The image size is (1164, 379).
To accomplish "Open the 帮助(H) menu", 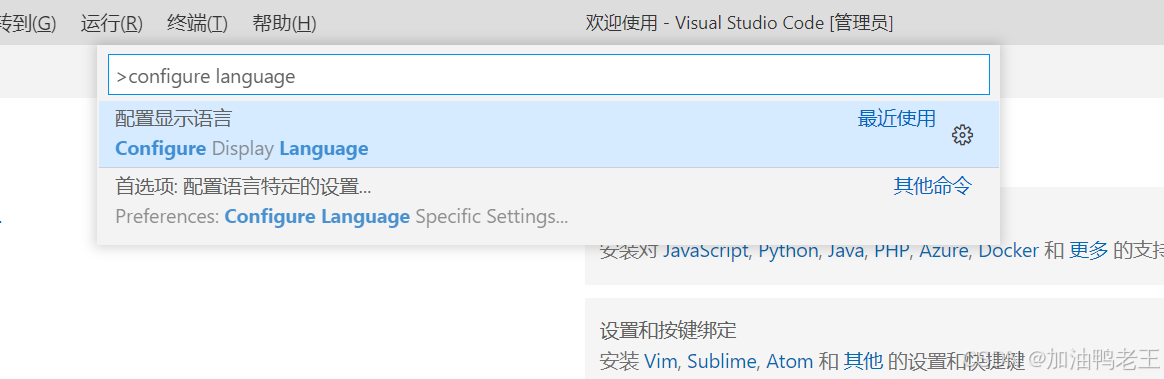I will tap(284, 24).
